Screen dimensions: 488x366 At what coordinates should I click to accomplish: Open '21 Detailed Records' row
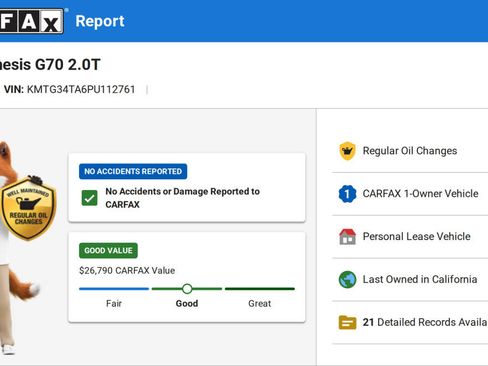[x=410, y=322]
